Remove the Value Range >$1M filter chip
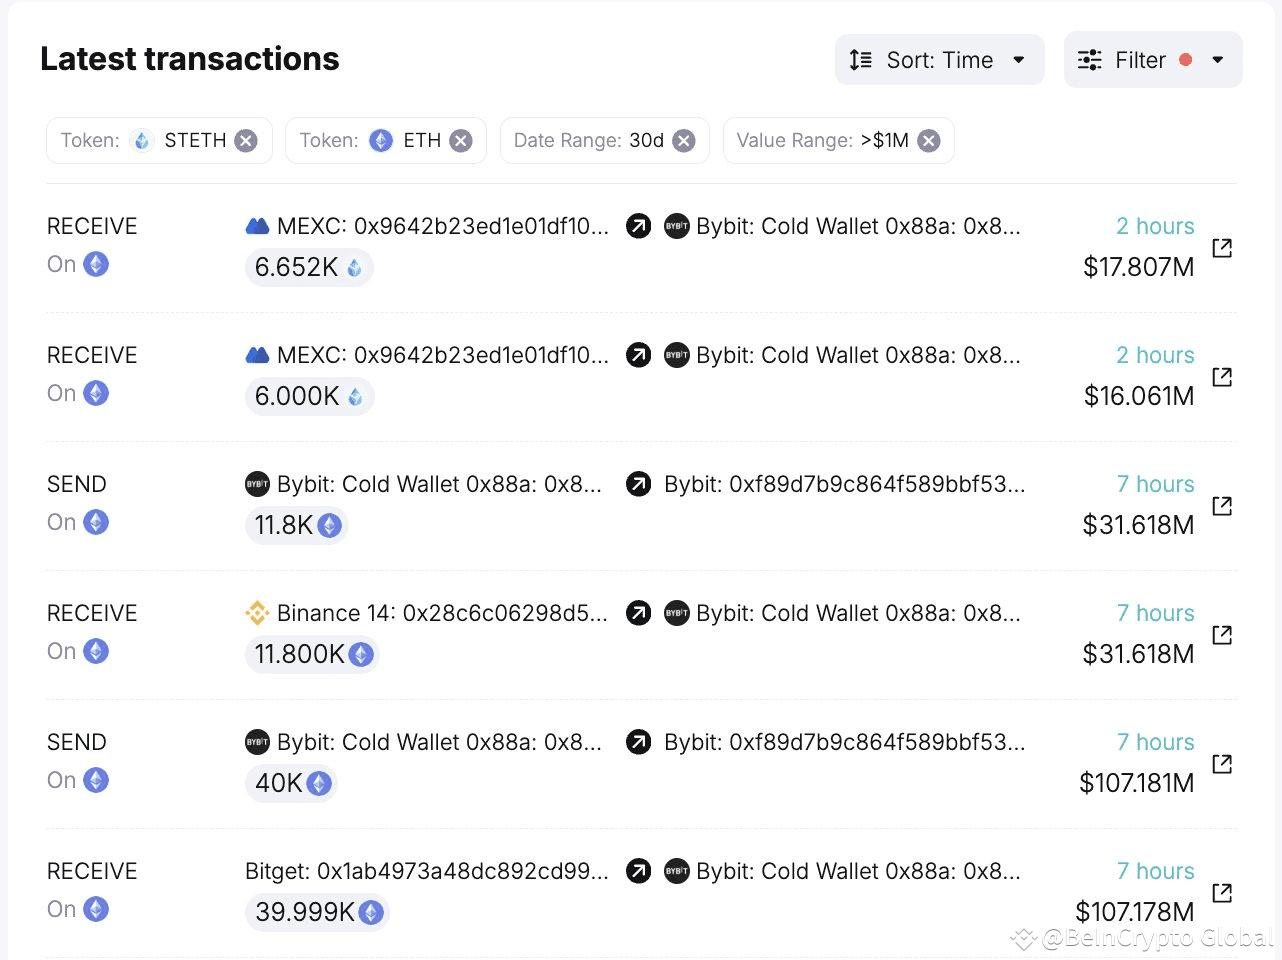 click(x=928, y=140)
